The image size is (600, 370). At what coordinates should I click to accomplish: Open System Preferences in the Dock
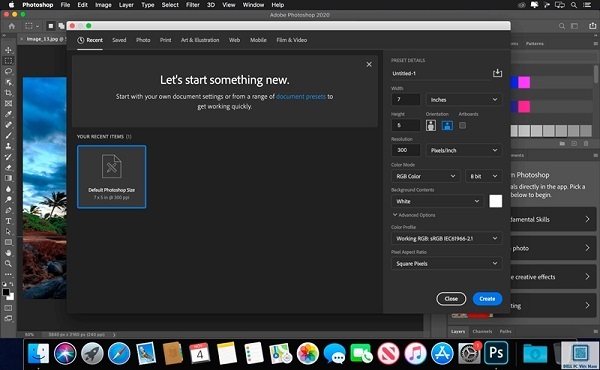pos(469,353)
